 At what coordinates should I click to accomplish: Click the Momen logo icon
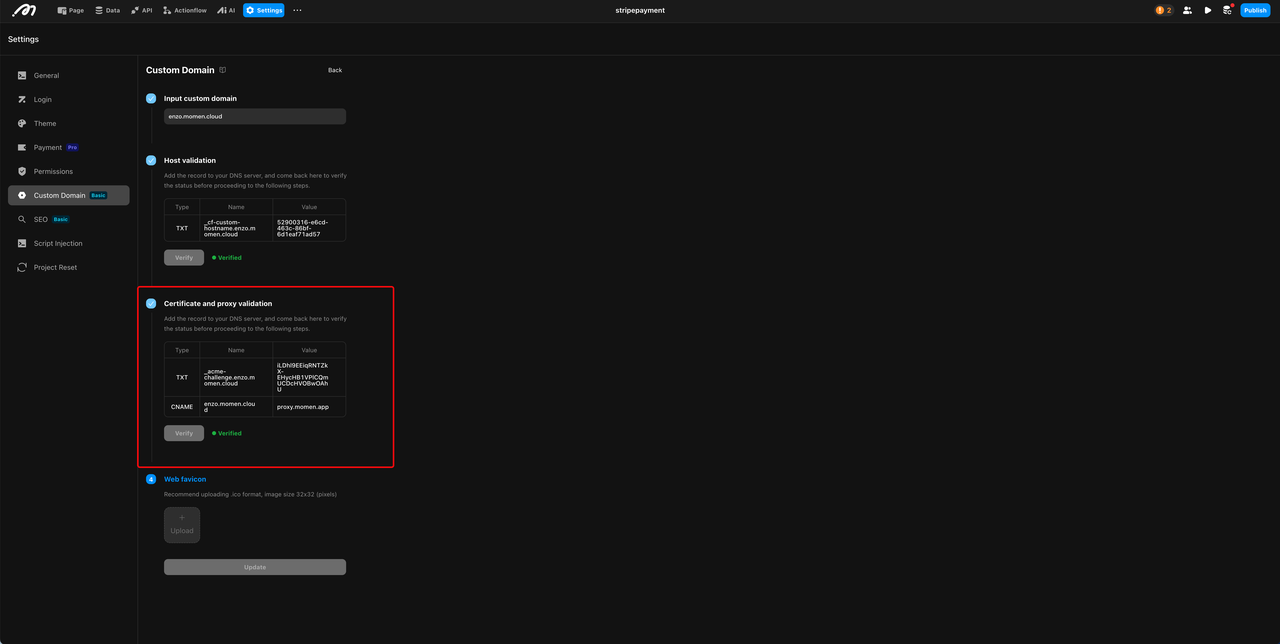(24, 10)
